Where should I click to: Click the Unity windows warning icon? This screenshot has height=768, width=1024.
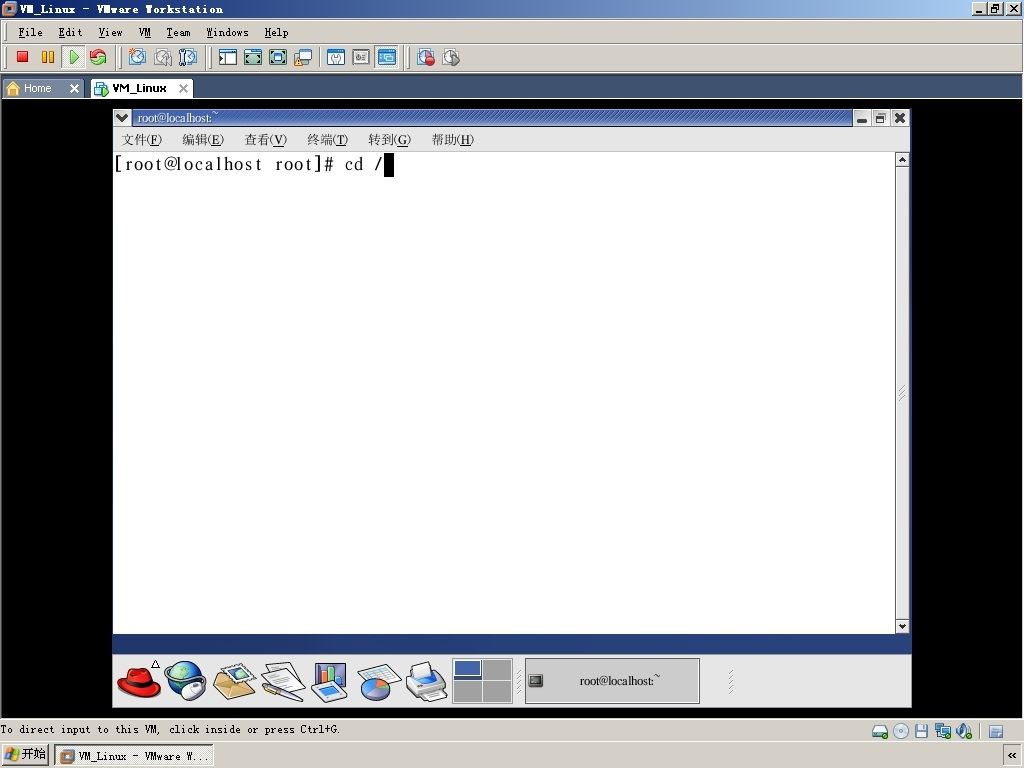(x=302, y=57)
